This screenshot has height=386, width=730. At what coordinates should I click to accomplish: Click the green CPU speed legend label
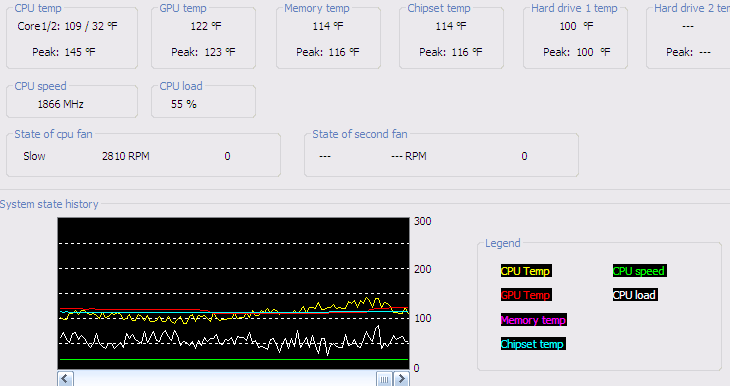tap(639, 271)
